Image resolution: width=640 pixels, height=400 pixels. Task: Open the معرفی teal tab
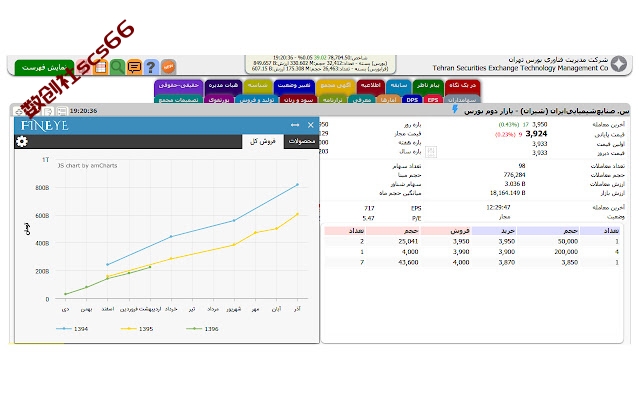pos(361,99)
